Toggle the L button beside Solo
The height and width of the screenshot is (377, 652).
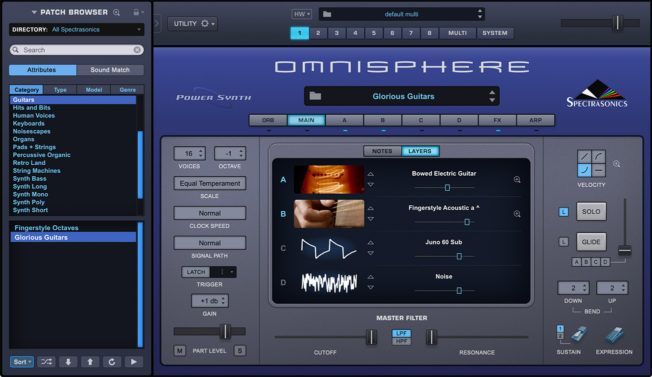pos(563,212)
